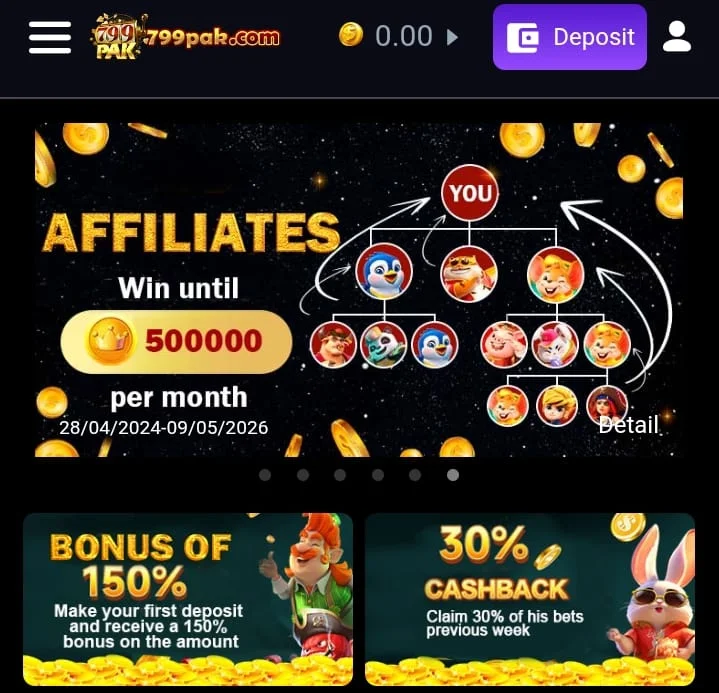This screenshot has height=693, width=719.
Task: Expand the balance arrow next to 0.00
Action: coord(452,37)
